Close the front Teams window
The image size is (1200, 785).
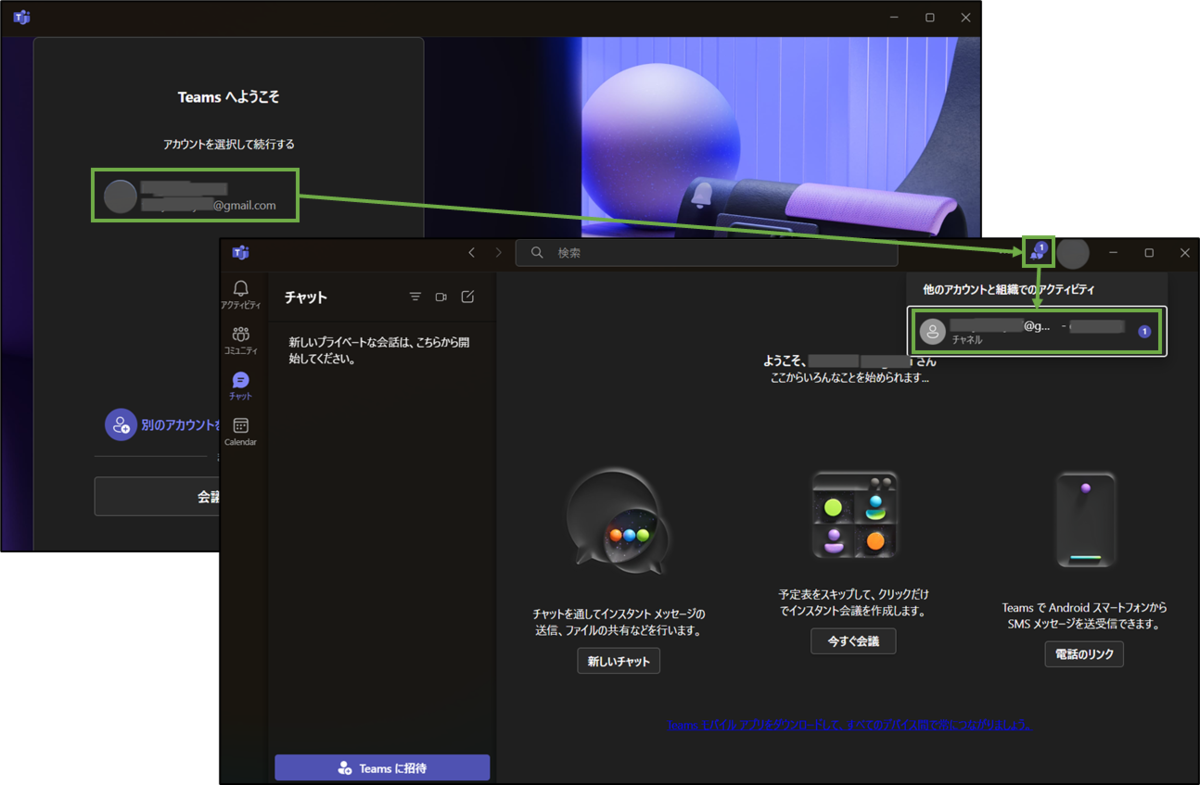[1185, 253]
